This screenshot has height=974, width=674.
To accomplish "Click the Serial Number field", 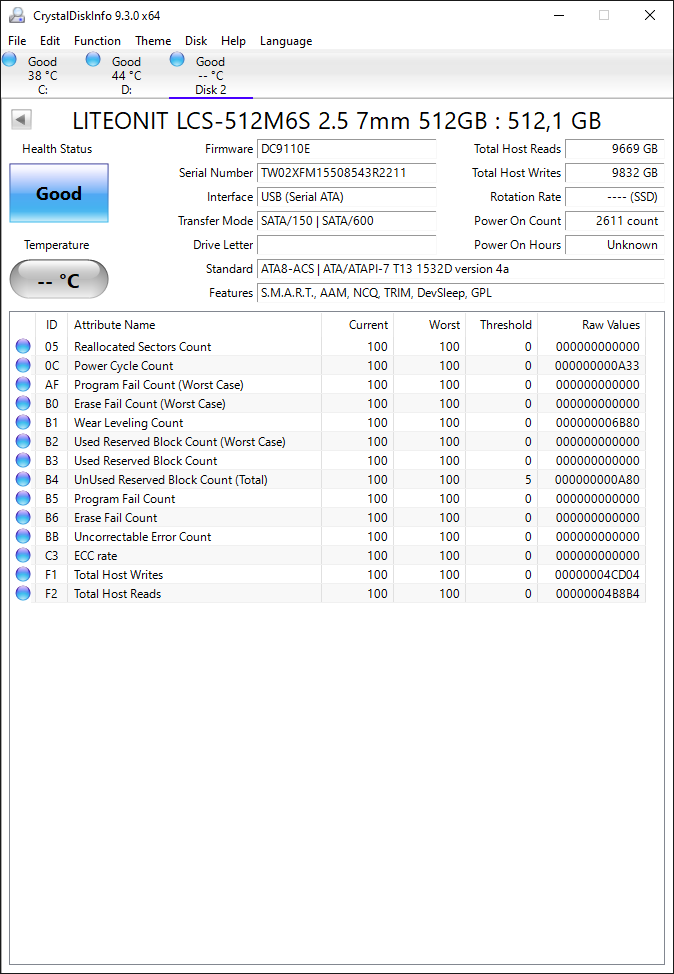I will [x=347, y=173].
